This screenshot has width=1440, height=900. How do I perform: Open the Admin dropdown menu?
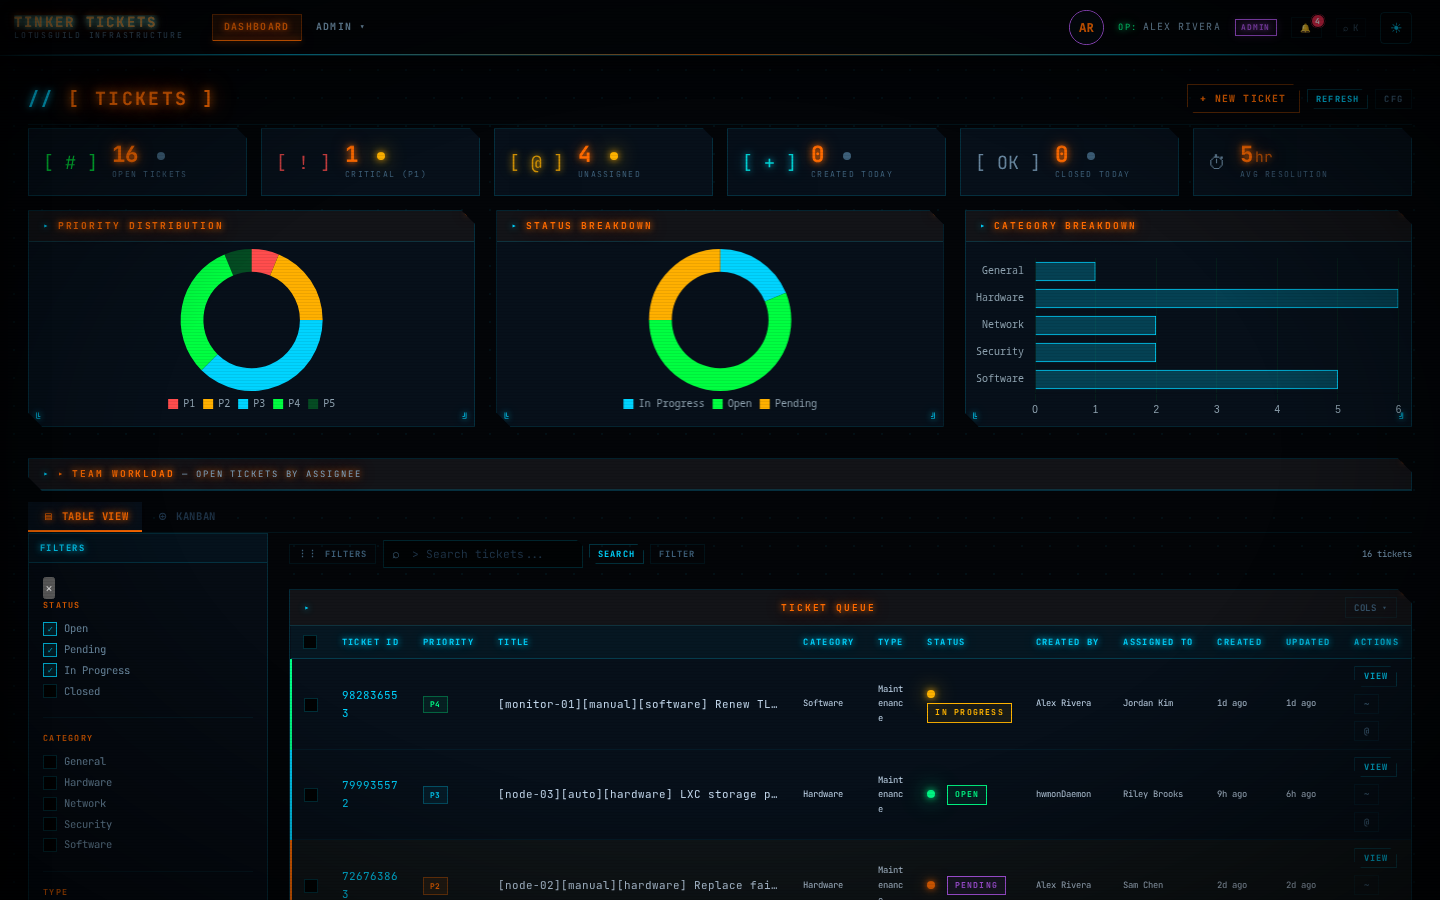click(x=340, y=27)
